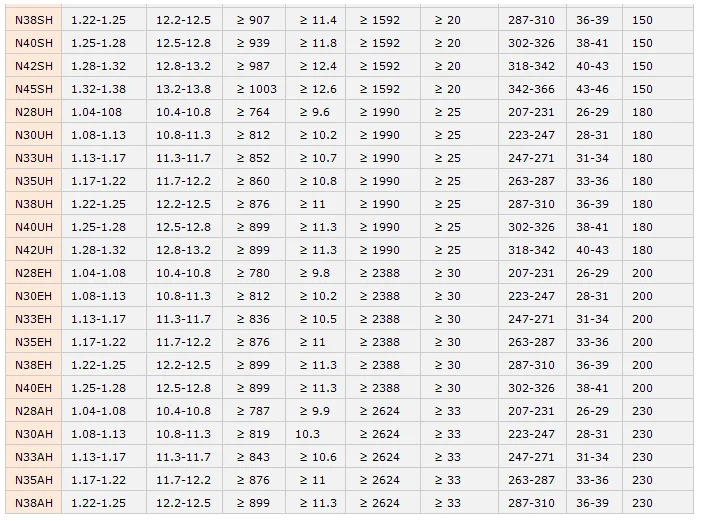
Task: Click the '≥ 843' value cell
Action: (254, 457)
